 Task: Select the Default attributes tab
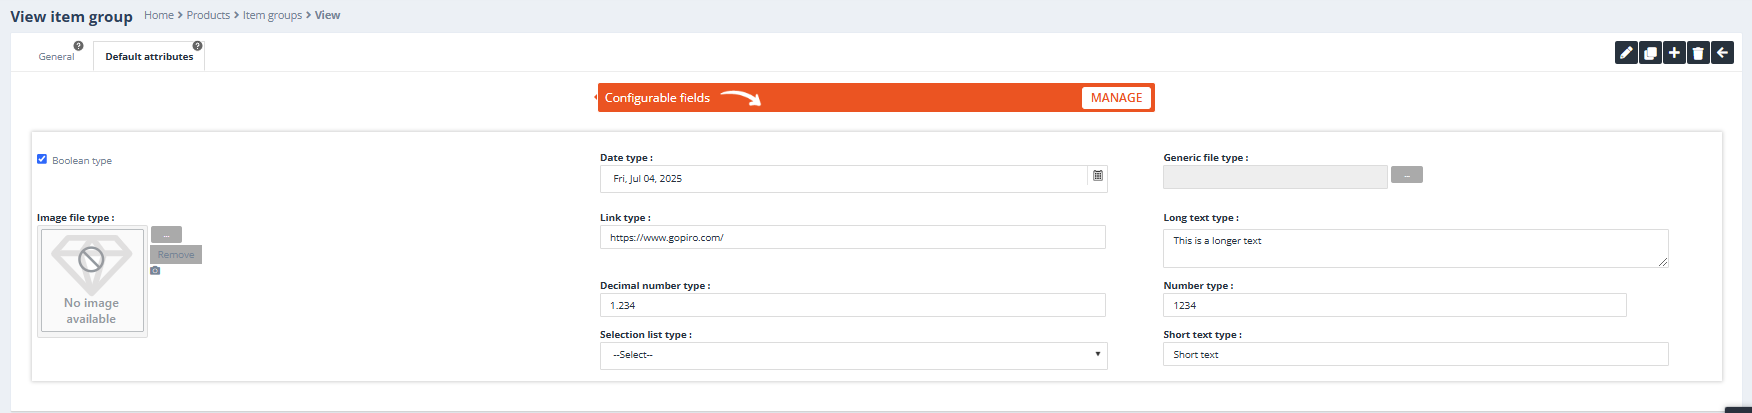[x=149, y=57]
